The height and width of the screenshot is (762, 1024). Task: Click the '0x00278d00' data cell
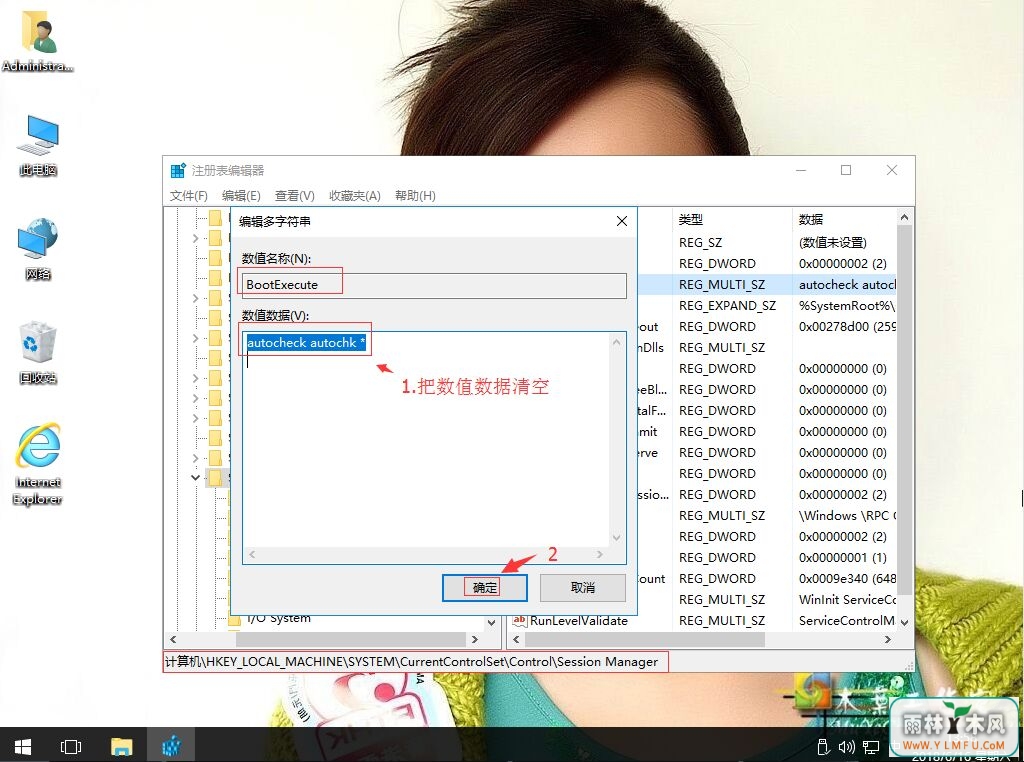coord(847,326)
